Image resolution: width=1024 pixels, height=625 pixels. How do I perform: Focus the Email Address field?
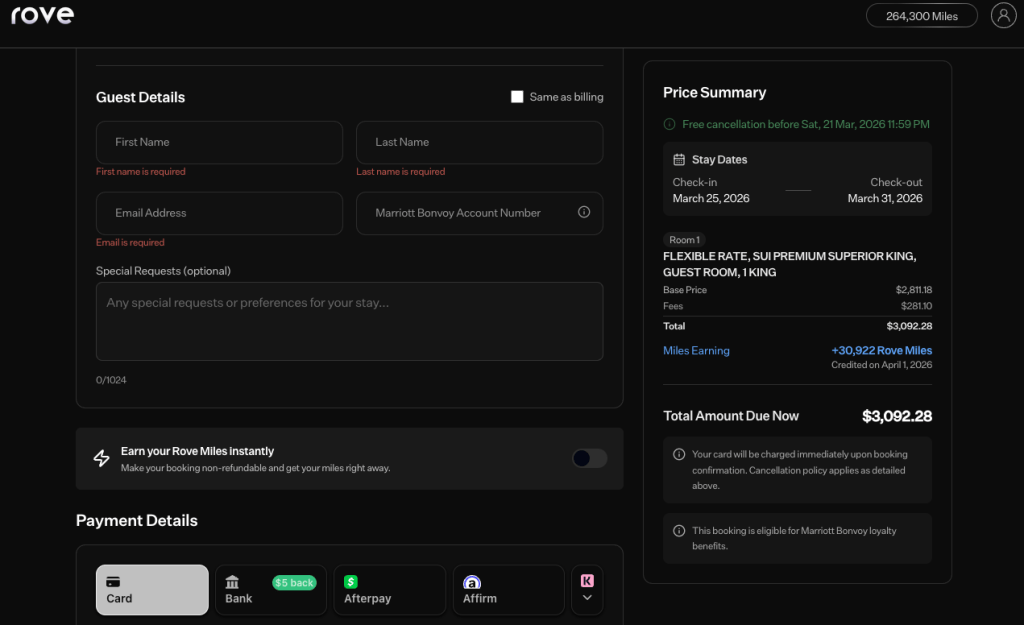219,213
